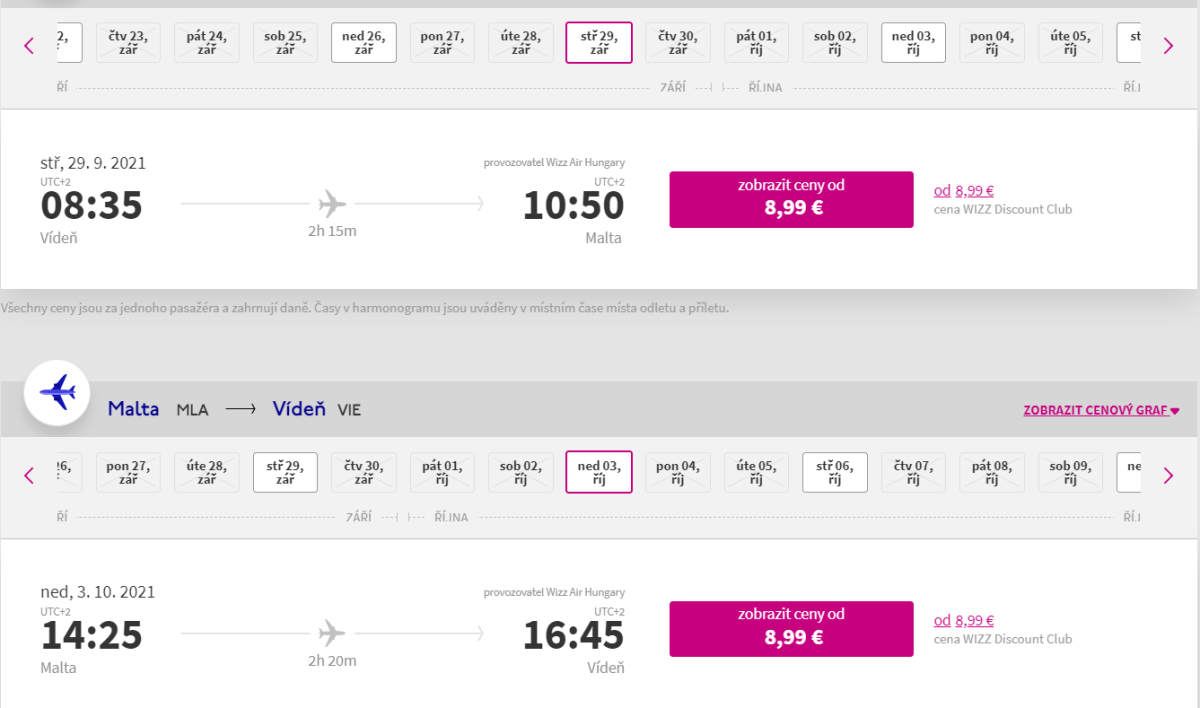Click the blue airplane icon by Malta route

coord(58,392)
